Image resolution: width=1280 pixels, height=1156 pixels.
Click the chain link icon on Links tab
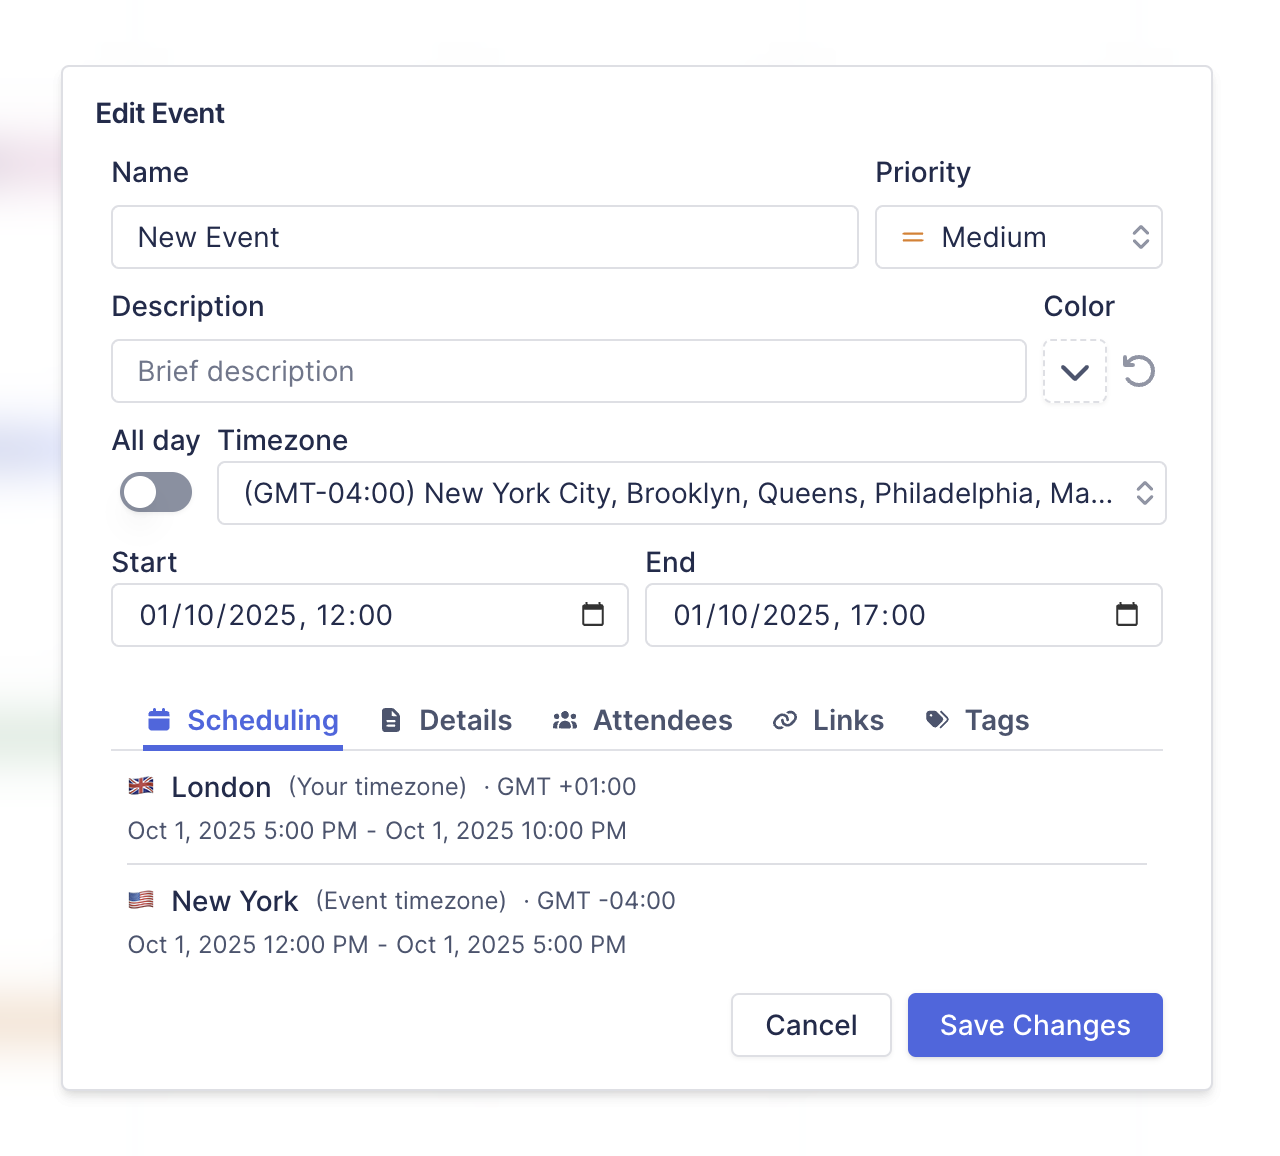click(x=786, y=720)
